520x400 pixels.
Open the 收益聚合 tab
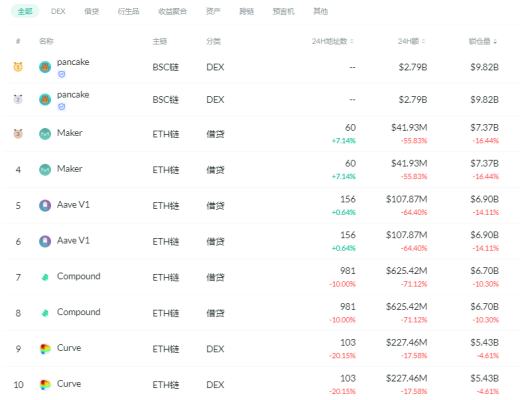(172, 11)
